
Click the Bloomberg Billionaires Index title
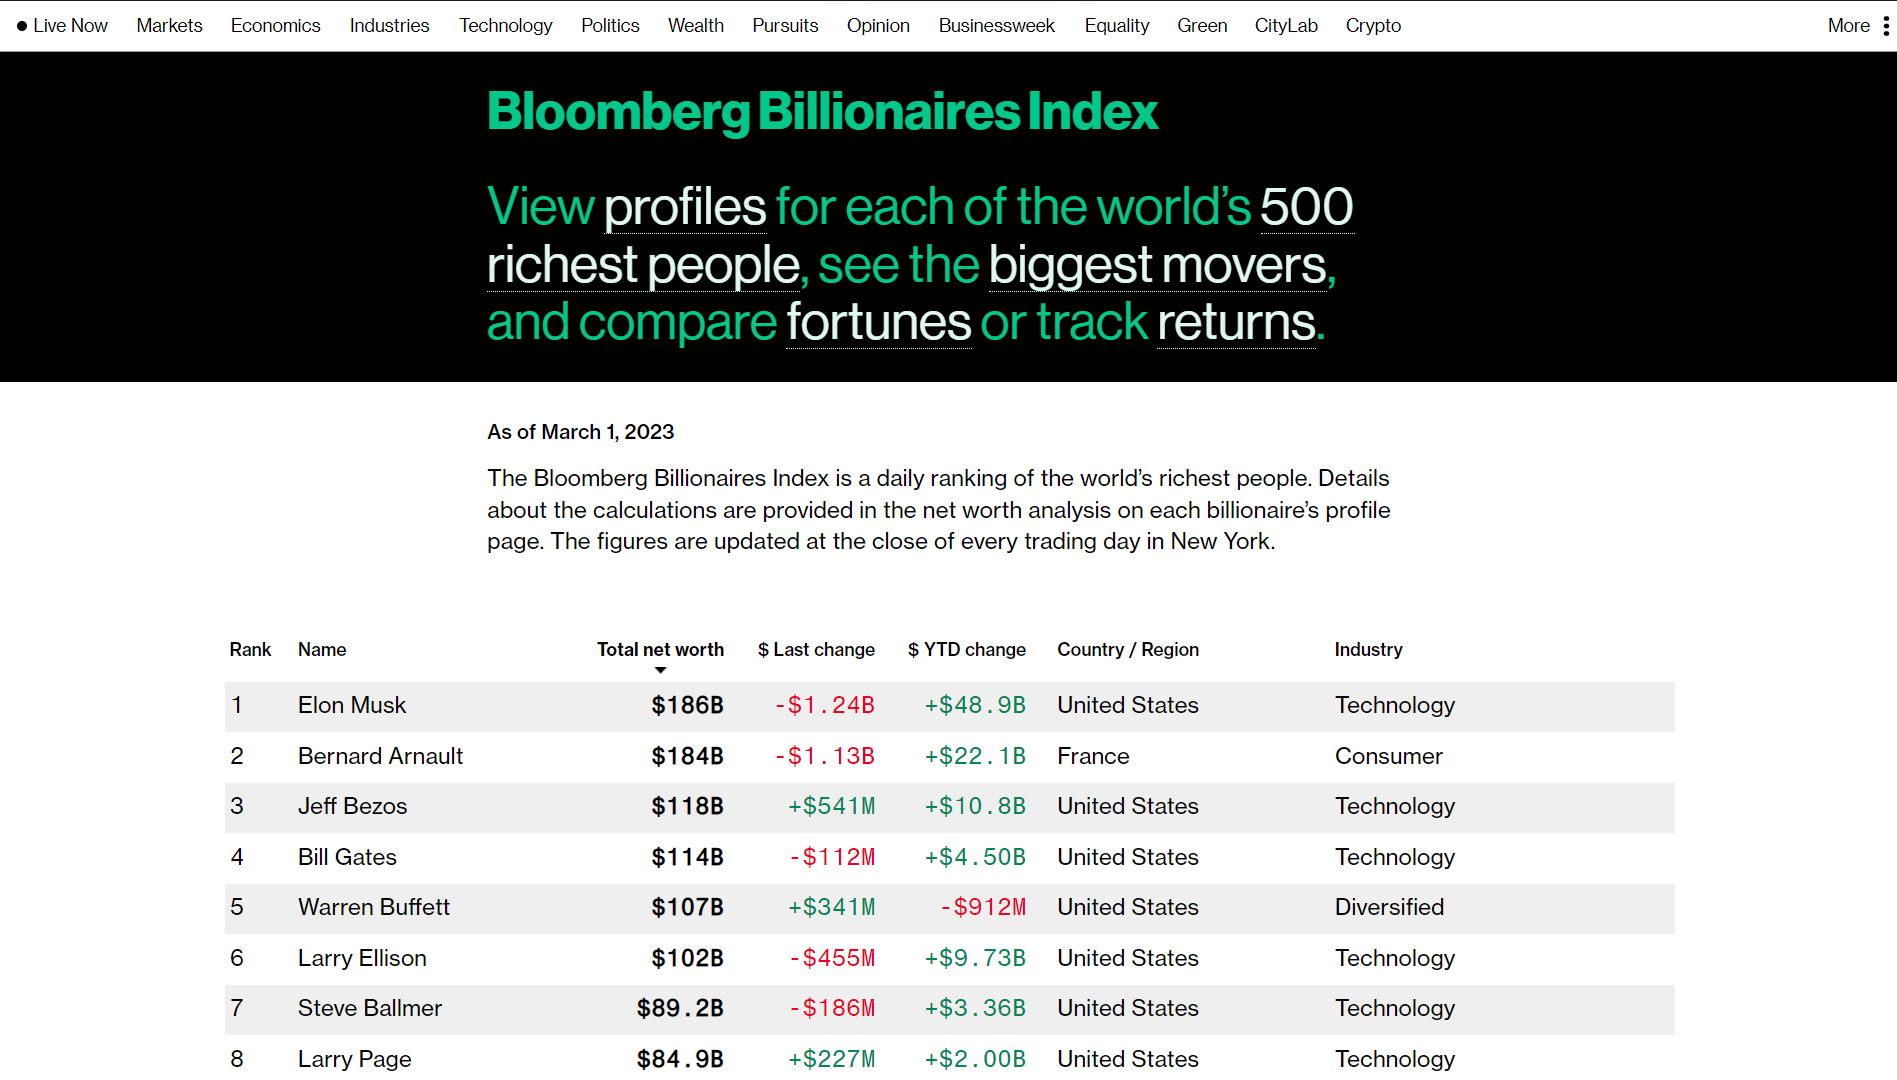click(822, 112)
